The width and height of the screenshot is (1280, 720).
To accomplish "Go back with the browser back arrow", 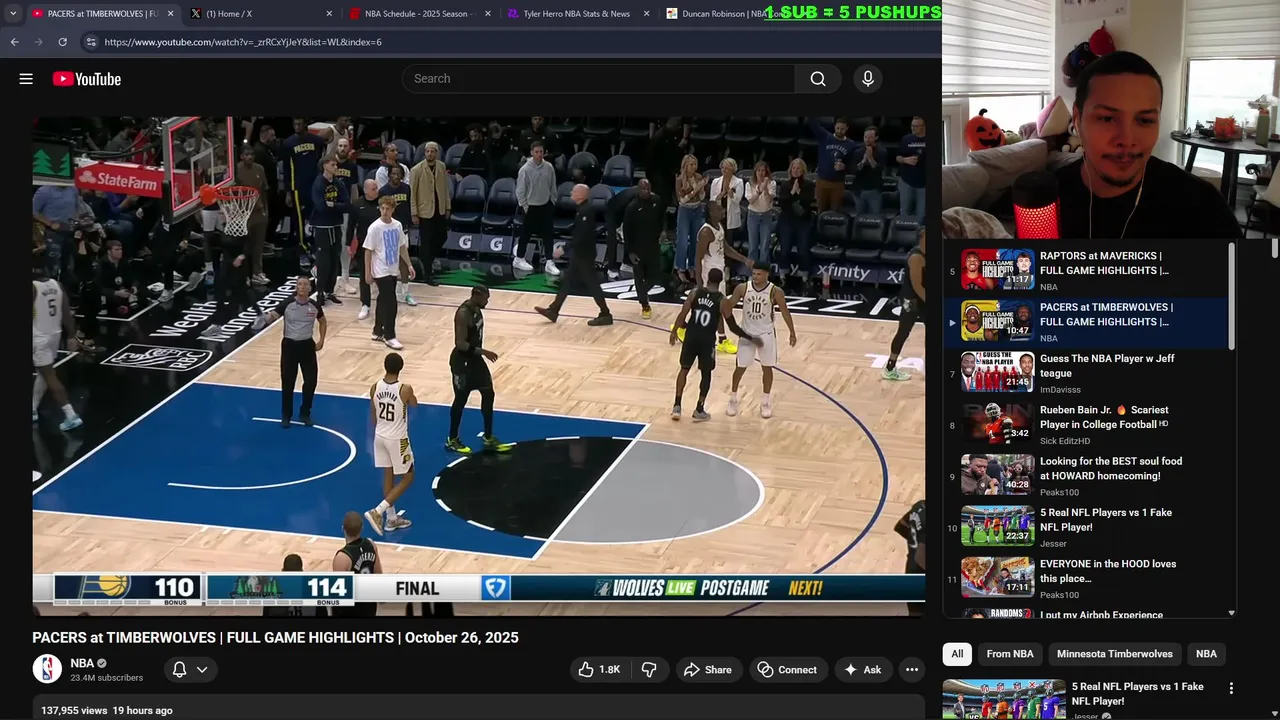I will [14, 42].
